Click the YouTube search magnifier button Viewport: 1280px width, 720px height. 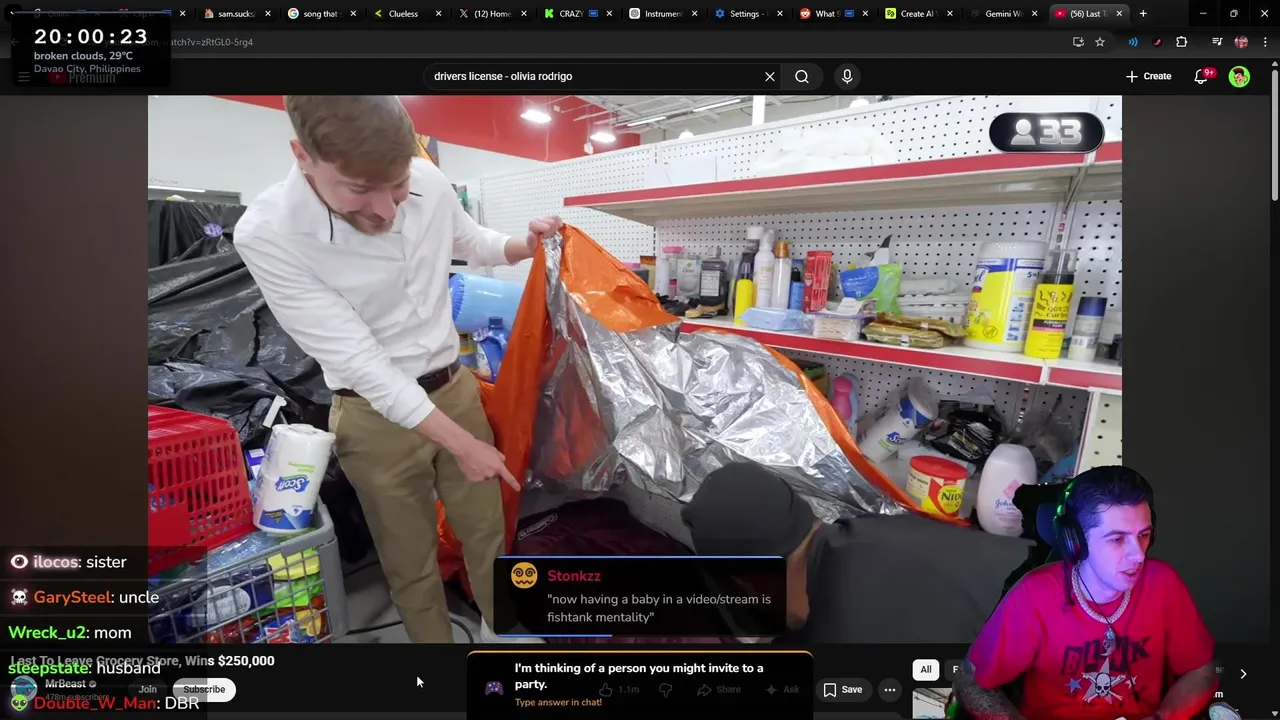click(802, 76)
